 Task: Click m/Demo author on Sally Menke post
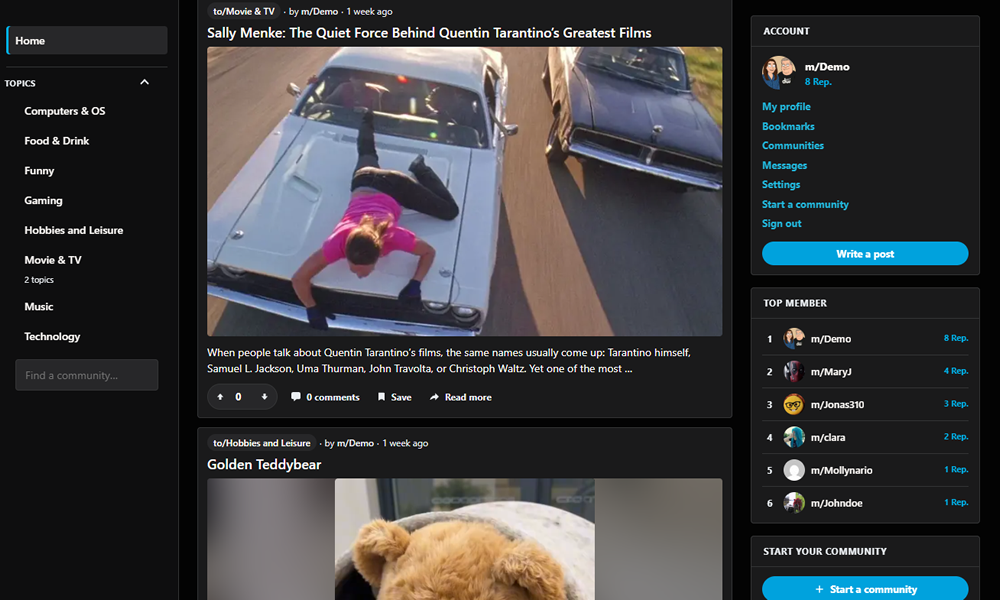320,11
